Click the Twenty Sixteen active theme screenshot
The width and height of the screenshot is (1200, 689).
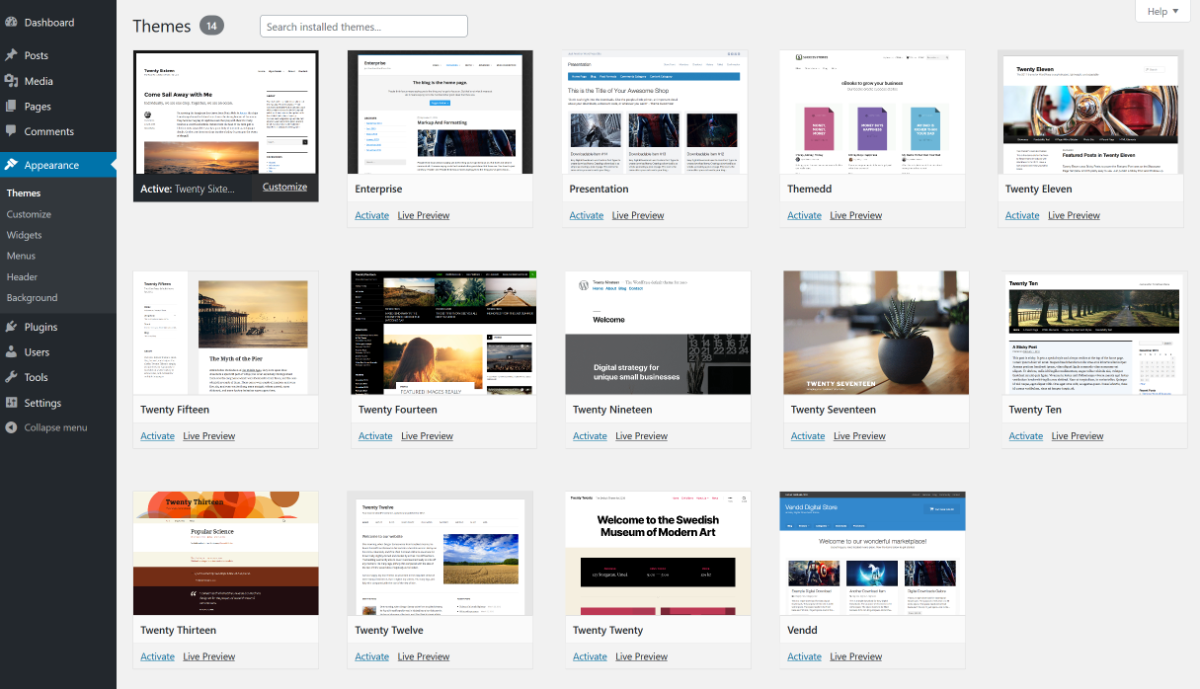click(x=226, y=112)
